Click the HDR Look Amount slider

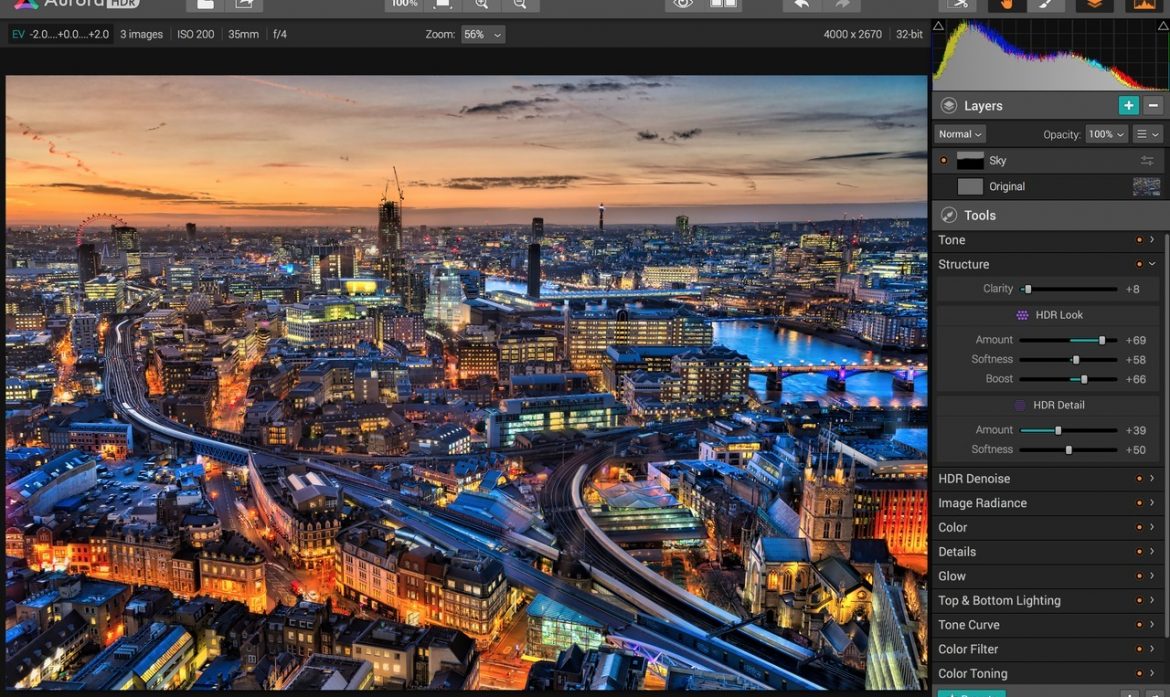(1069, 340)
